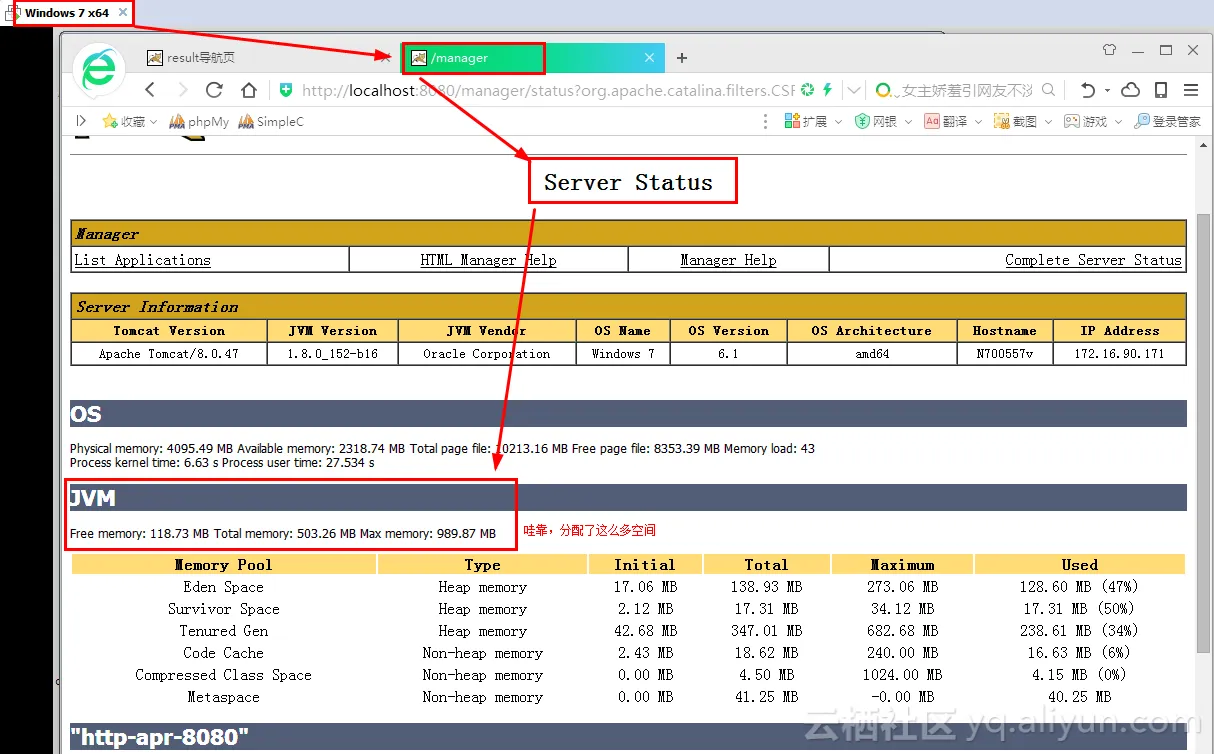The height and width of the screenshot is (754, 1214).
Task: Open the List Applications link
Action: (x=143, y=260)
